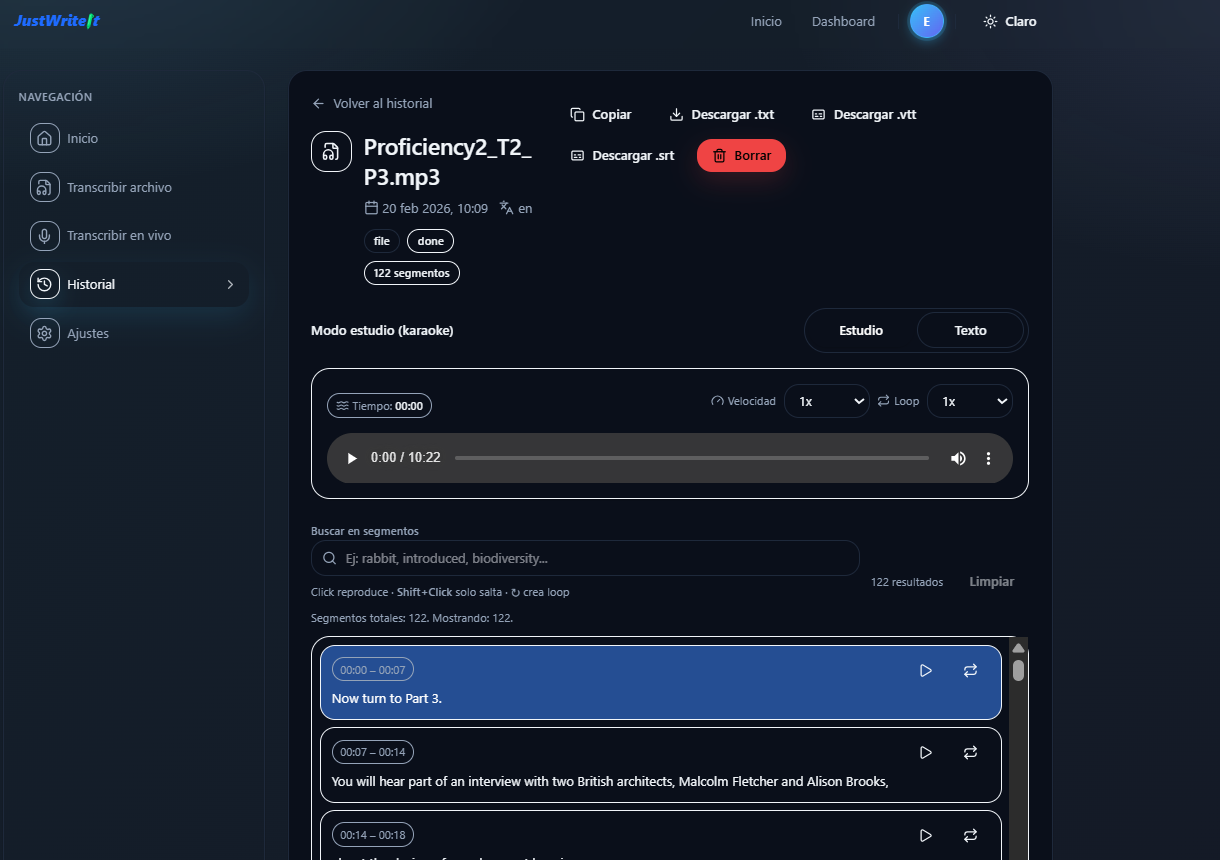Open Transcribir archivo in sidebar
The height and width of the screenshot is (860, 1220).
click(119, 187)
